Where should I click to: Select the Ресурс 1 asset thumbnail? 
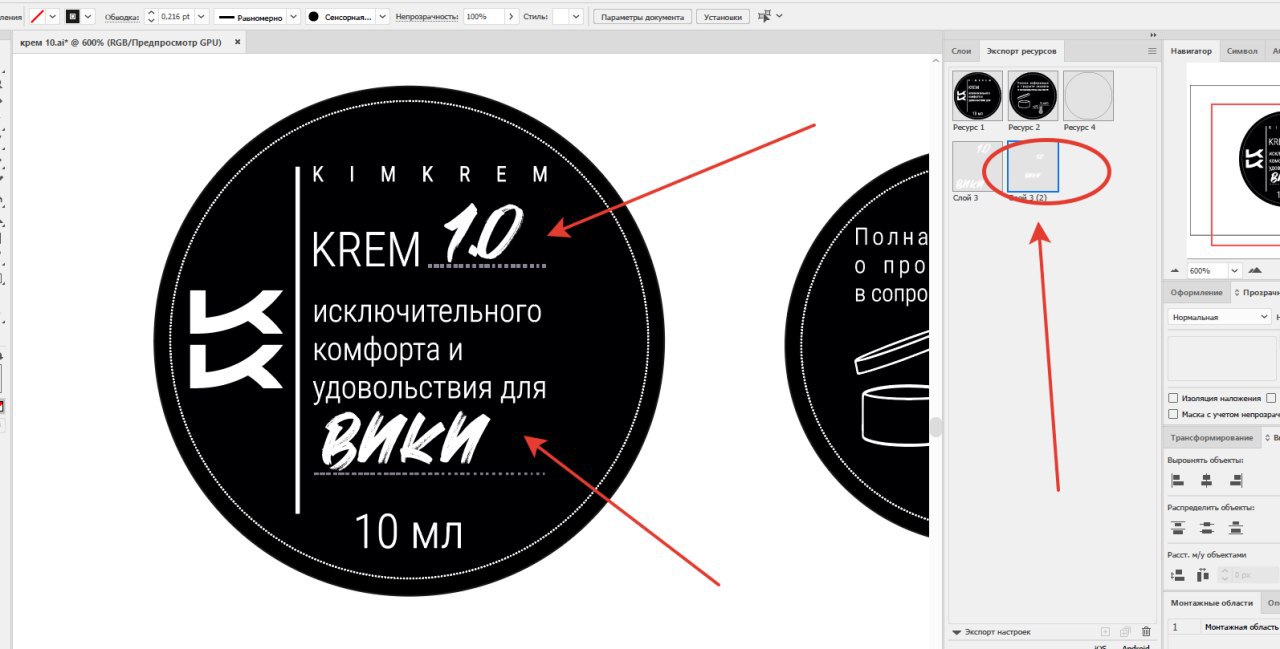coord(977,96)
